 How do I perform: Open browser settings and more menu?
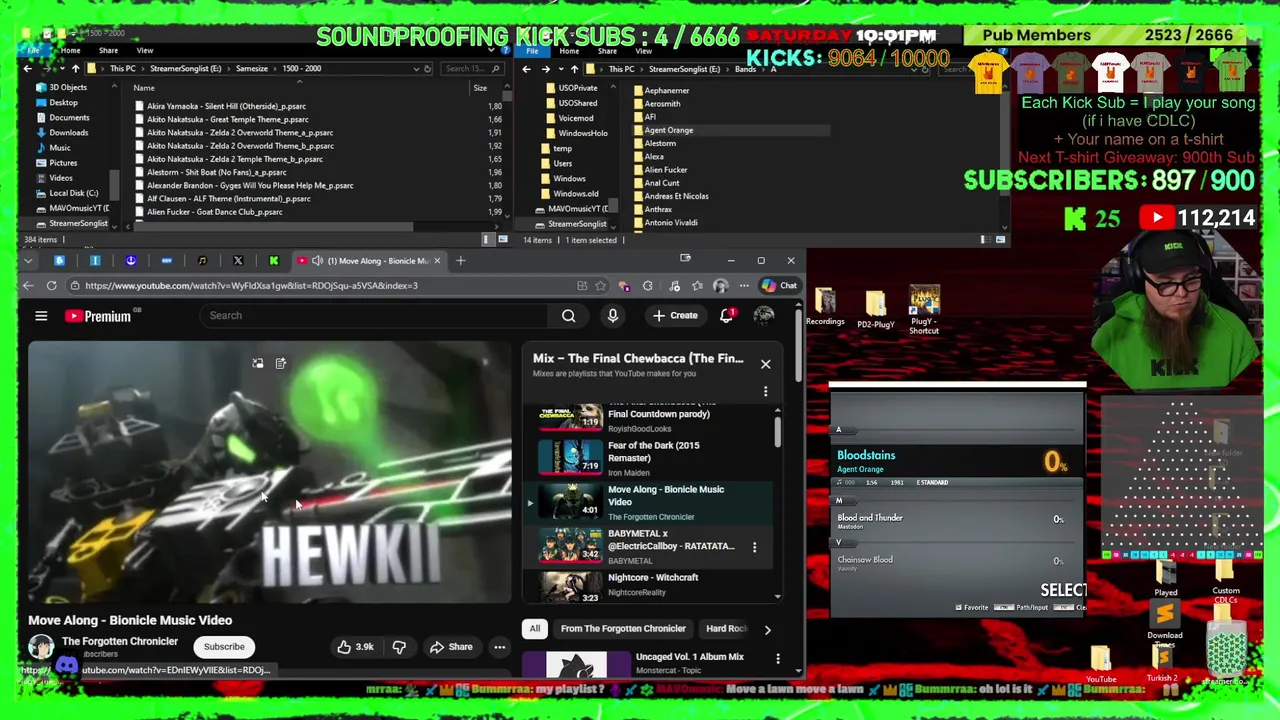point(744,286)
